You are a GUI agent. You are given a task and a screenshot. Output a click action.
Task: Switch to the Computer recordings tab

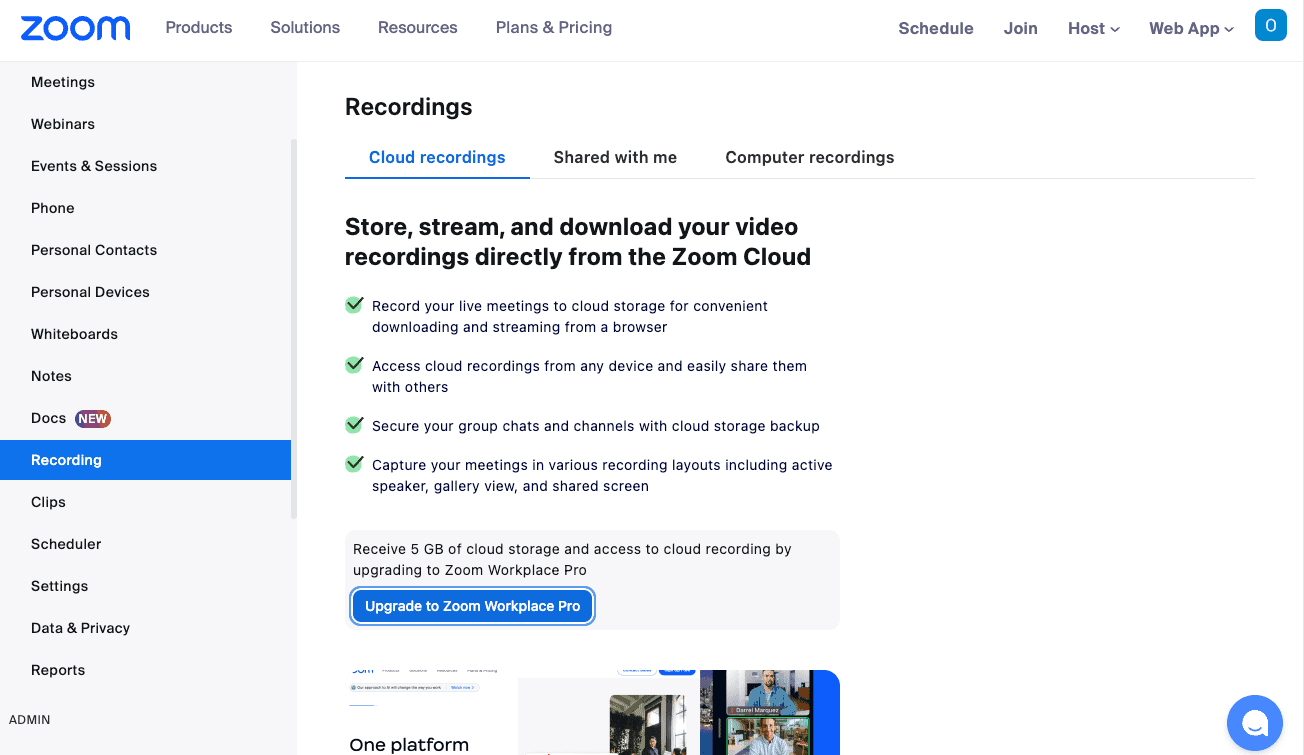810,157
